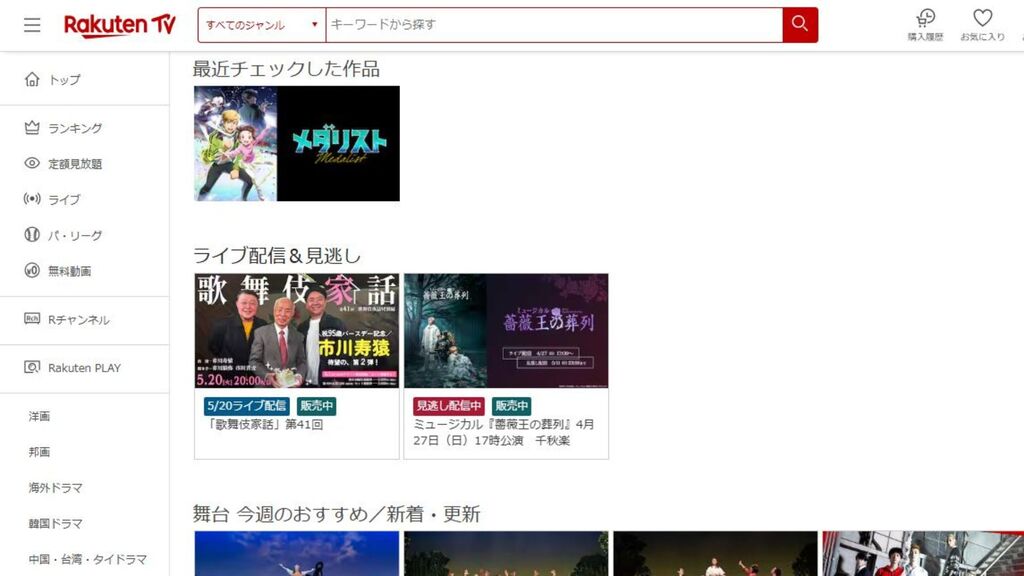Click the baseball icon for パ・リーグ
This screenshot has height=576, width=1024.
(x=32, y=234)
